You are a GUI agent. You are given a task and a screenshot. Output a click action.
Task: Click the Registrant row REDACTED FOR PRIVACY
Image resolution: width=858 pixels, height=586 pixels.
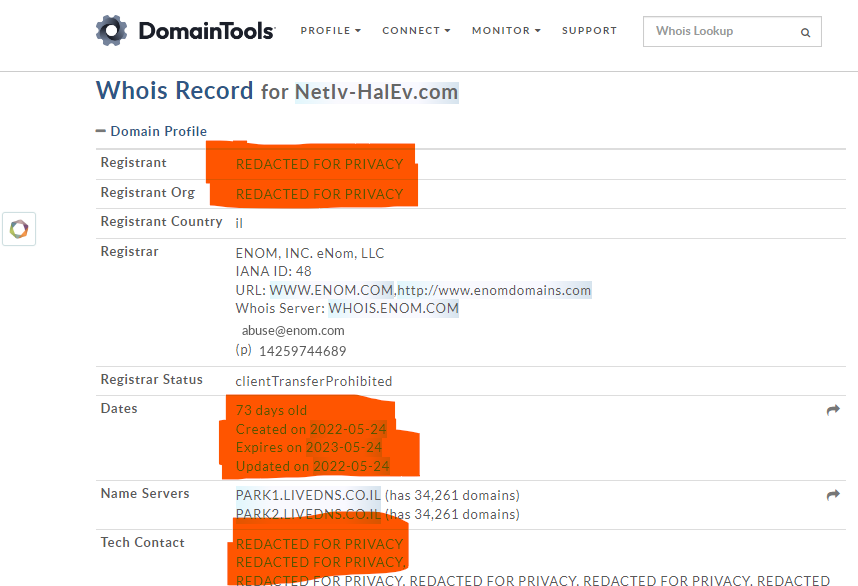[x=320, y=164]
